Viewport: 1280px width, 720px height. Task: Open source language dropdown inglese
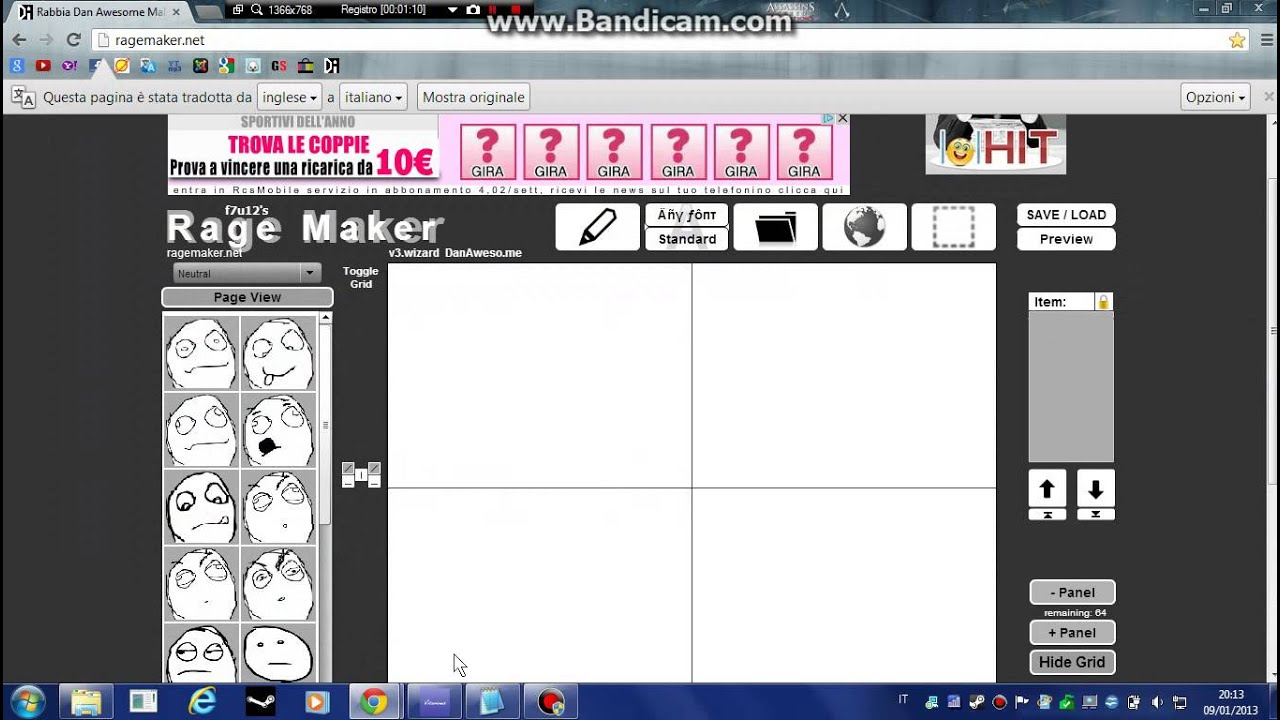pos(288,97)
